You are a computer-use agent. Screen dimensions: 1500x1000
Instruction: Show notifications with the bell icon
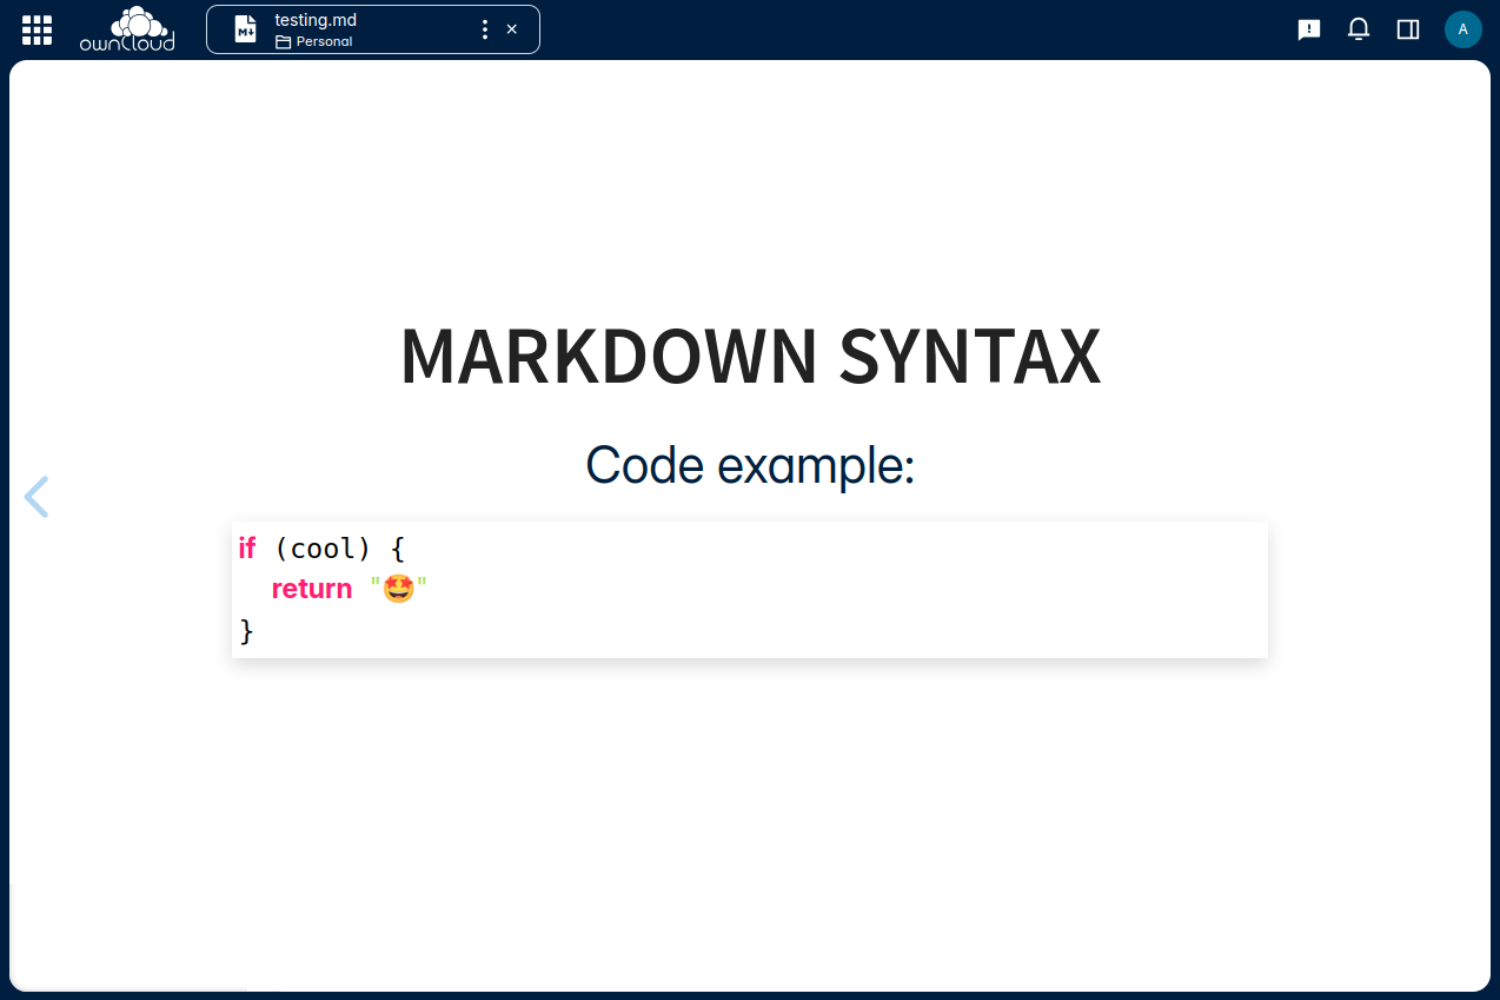(1358, 29)
